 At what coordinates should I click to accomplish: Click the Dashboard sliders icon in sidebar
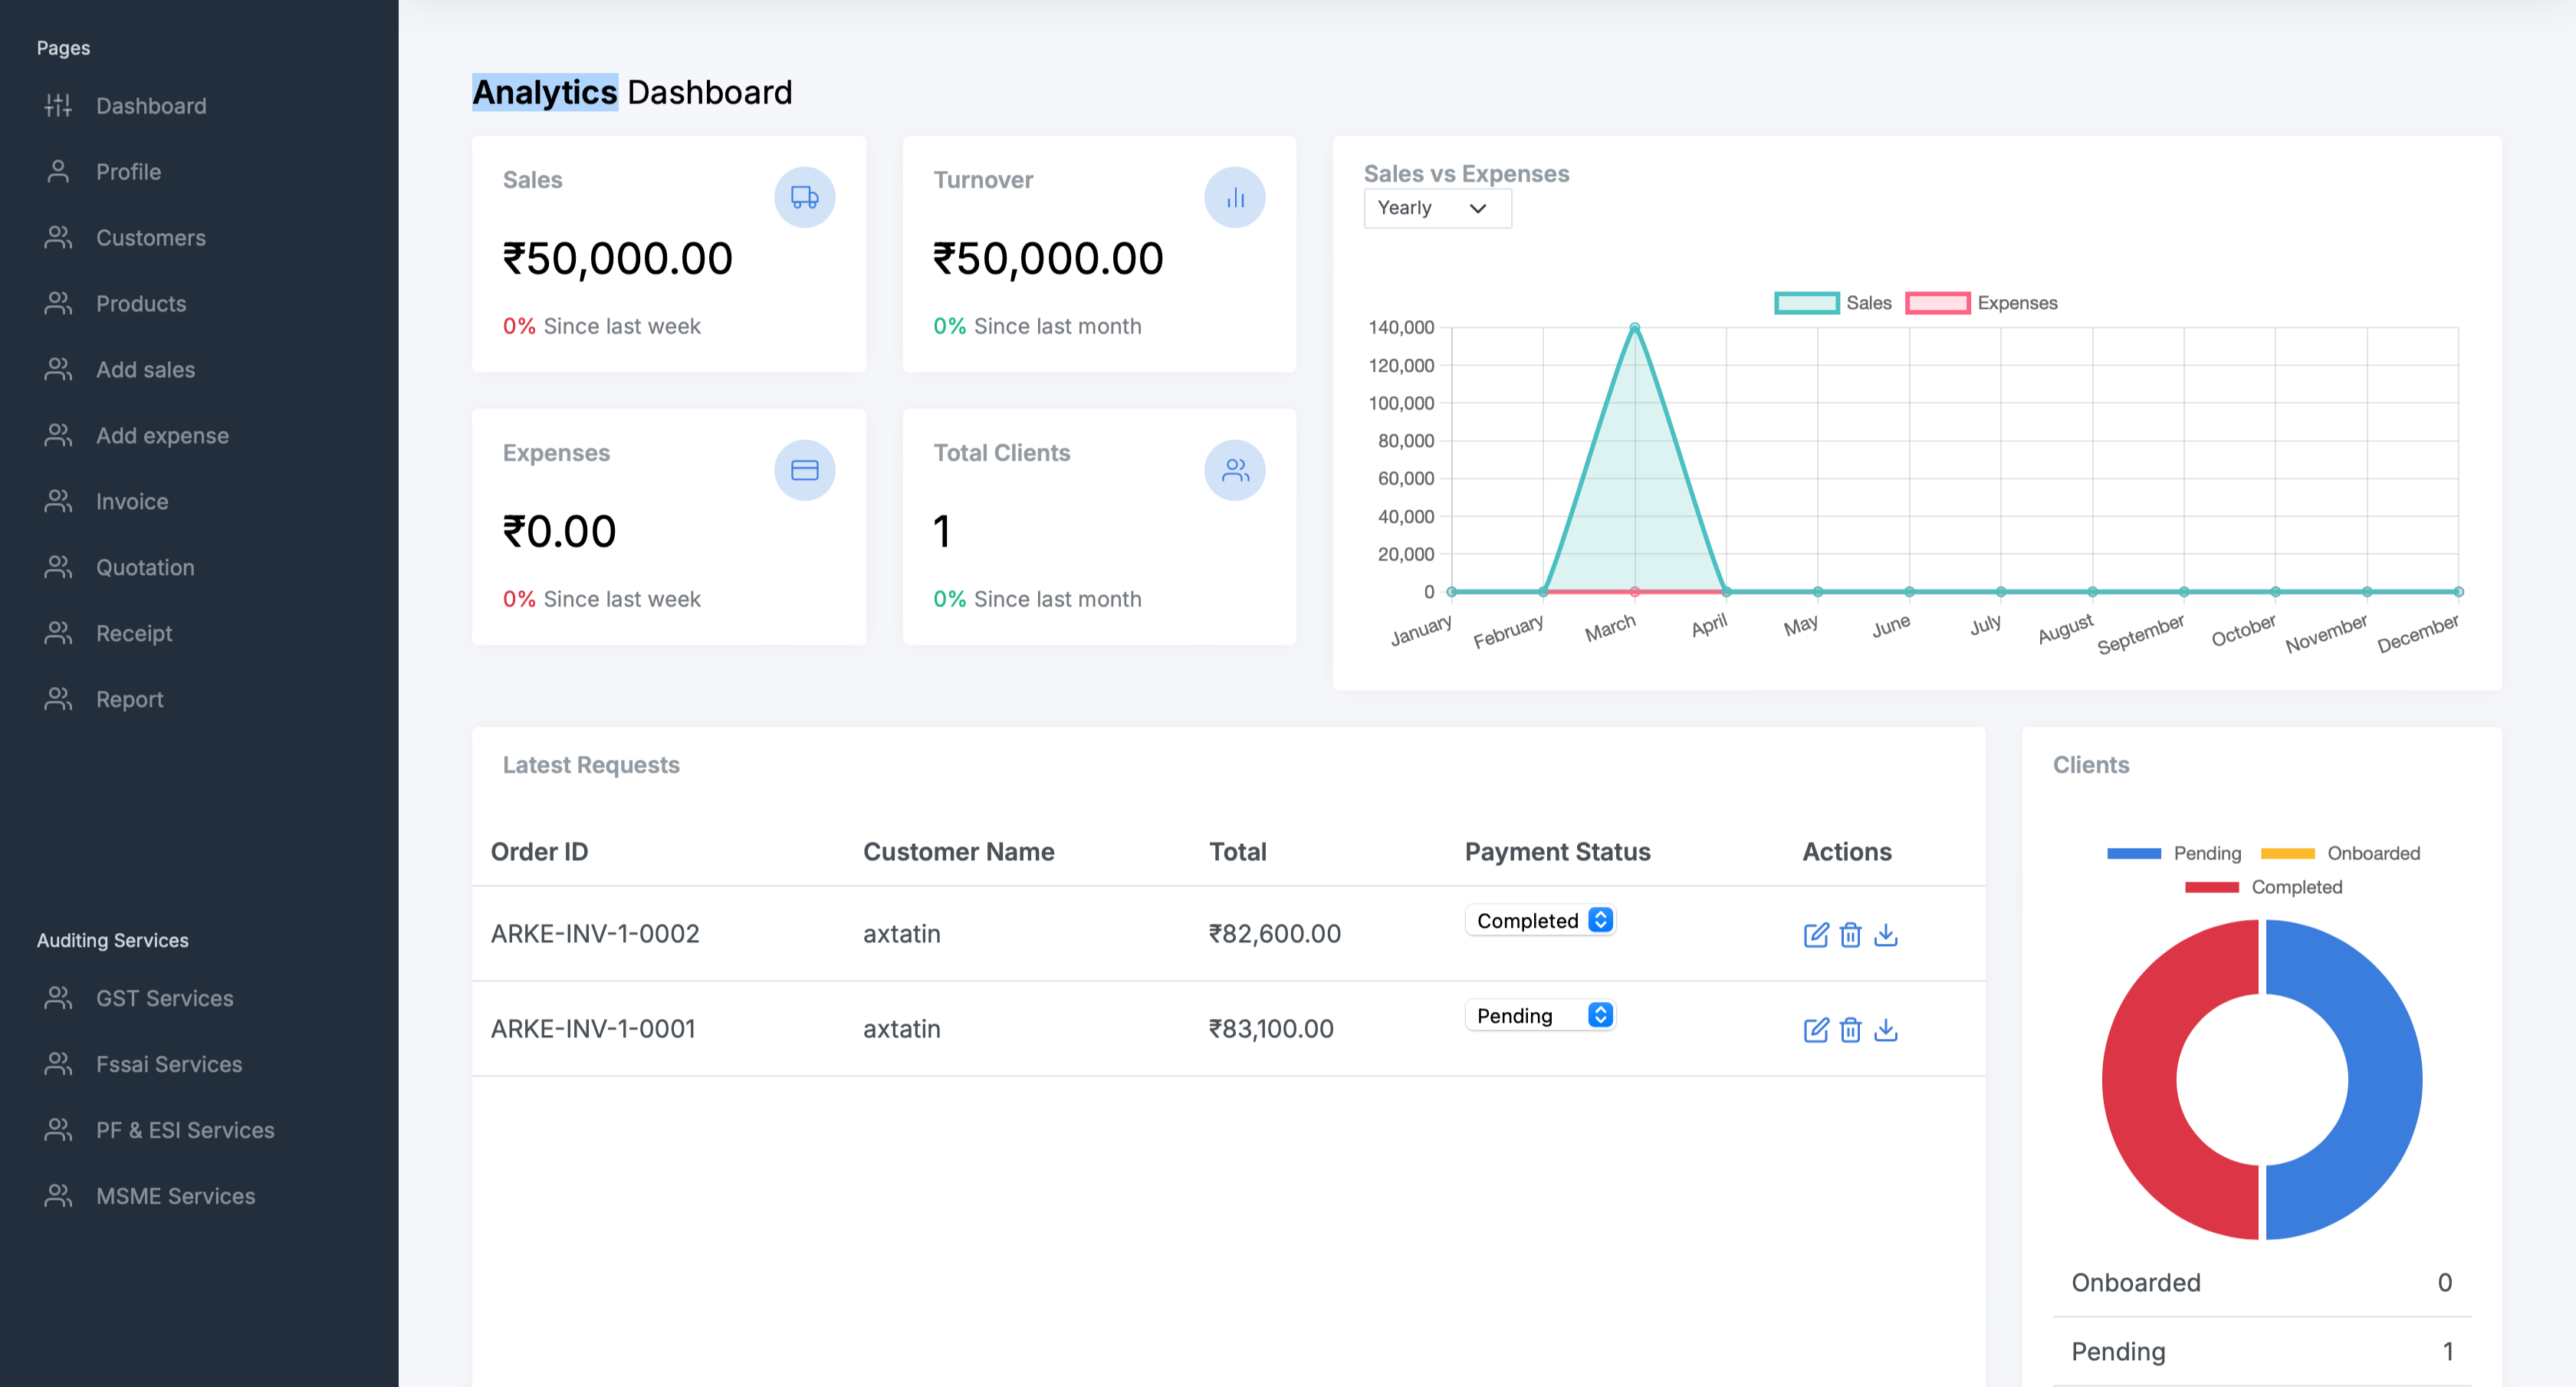(58, 105)
